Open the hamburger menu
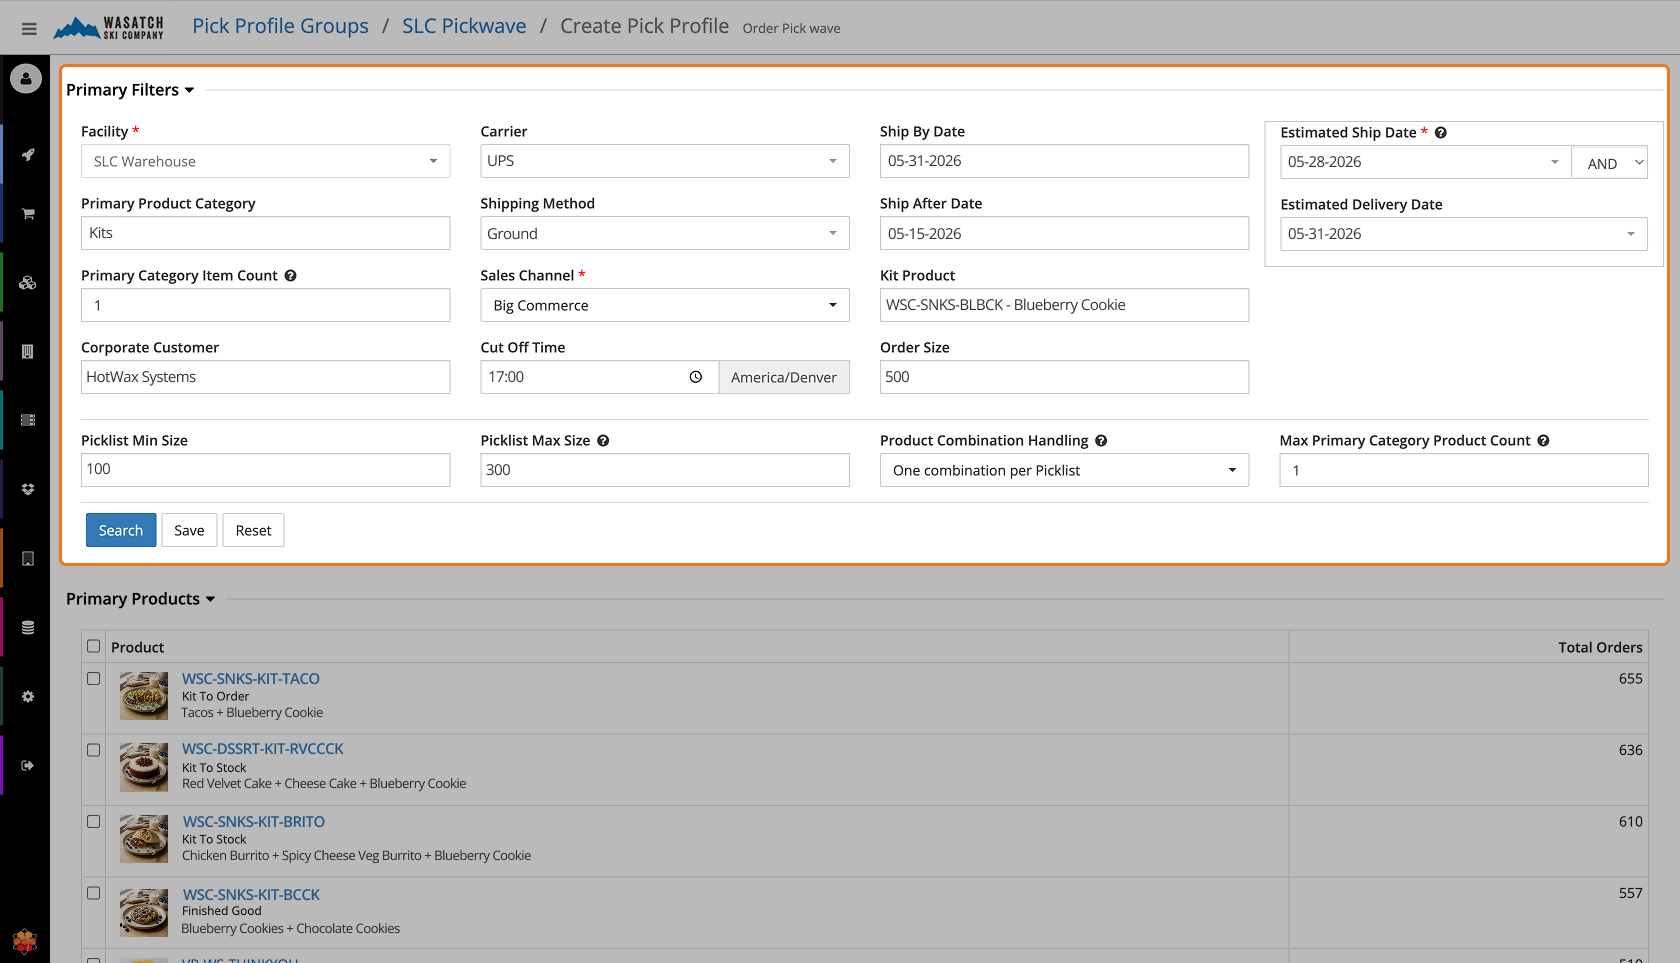The height and width of the screenshot is (963, 1680). click(x=29, y=29)
